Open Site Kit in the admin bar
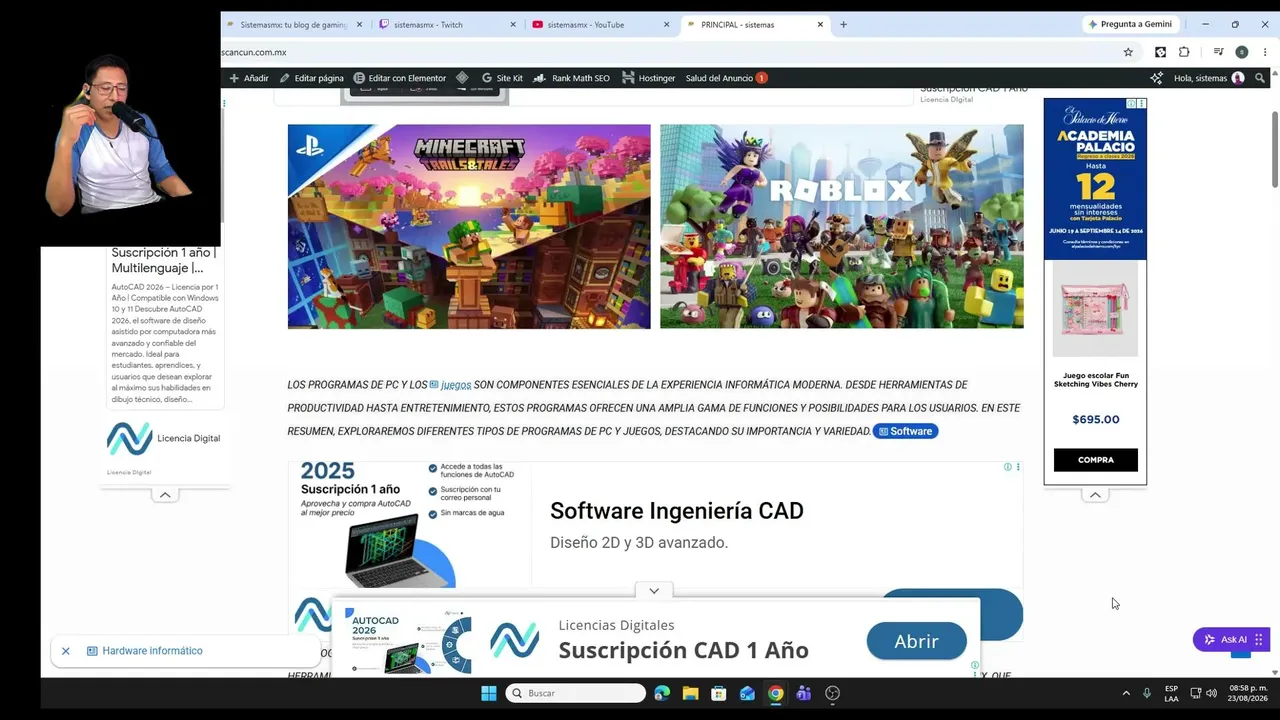1280x720 pixels. (502, 78)
